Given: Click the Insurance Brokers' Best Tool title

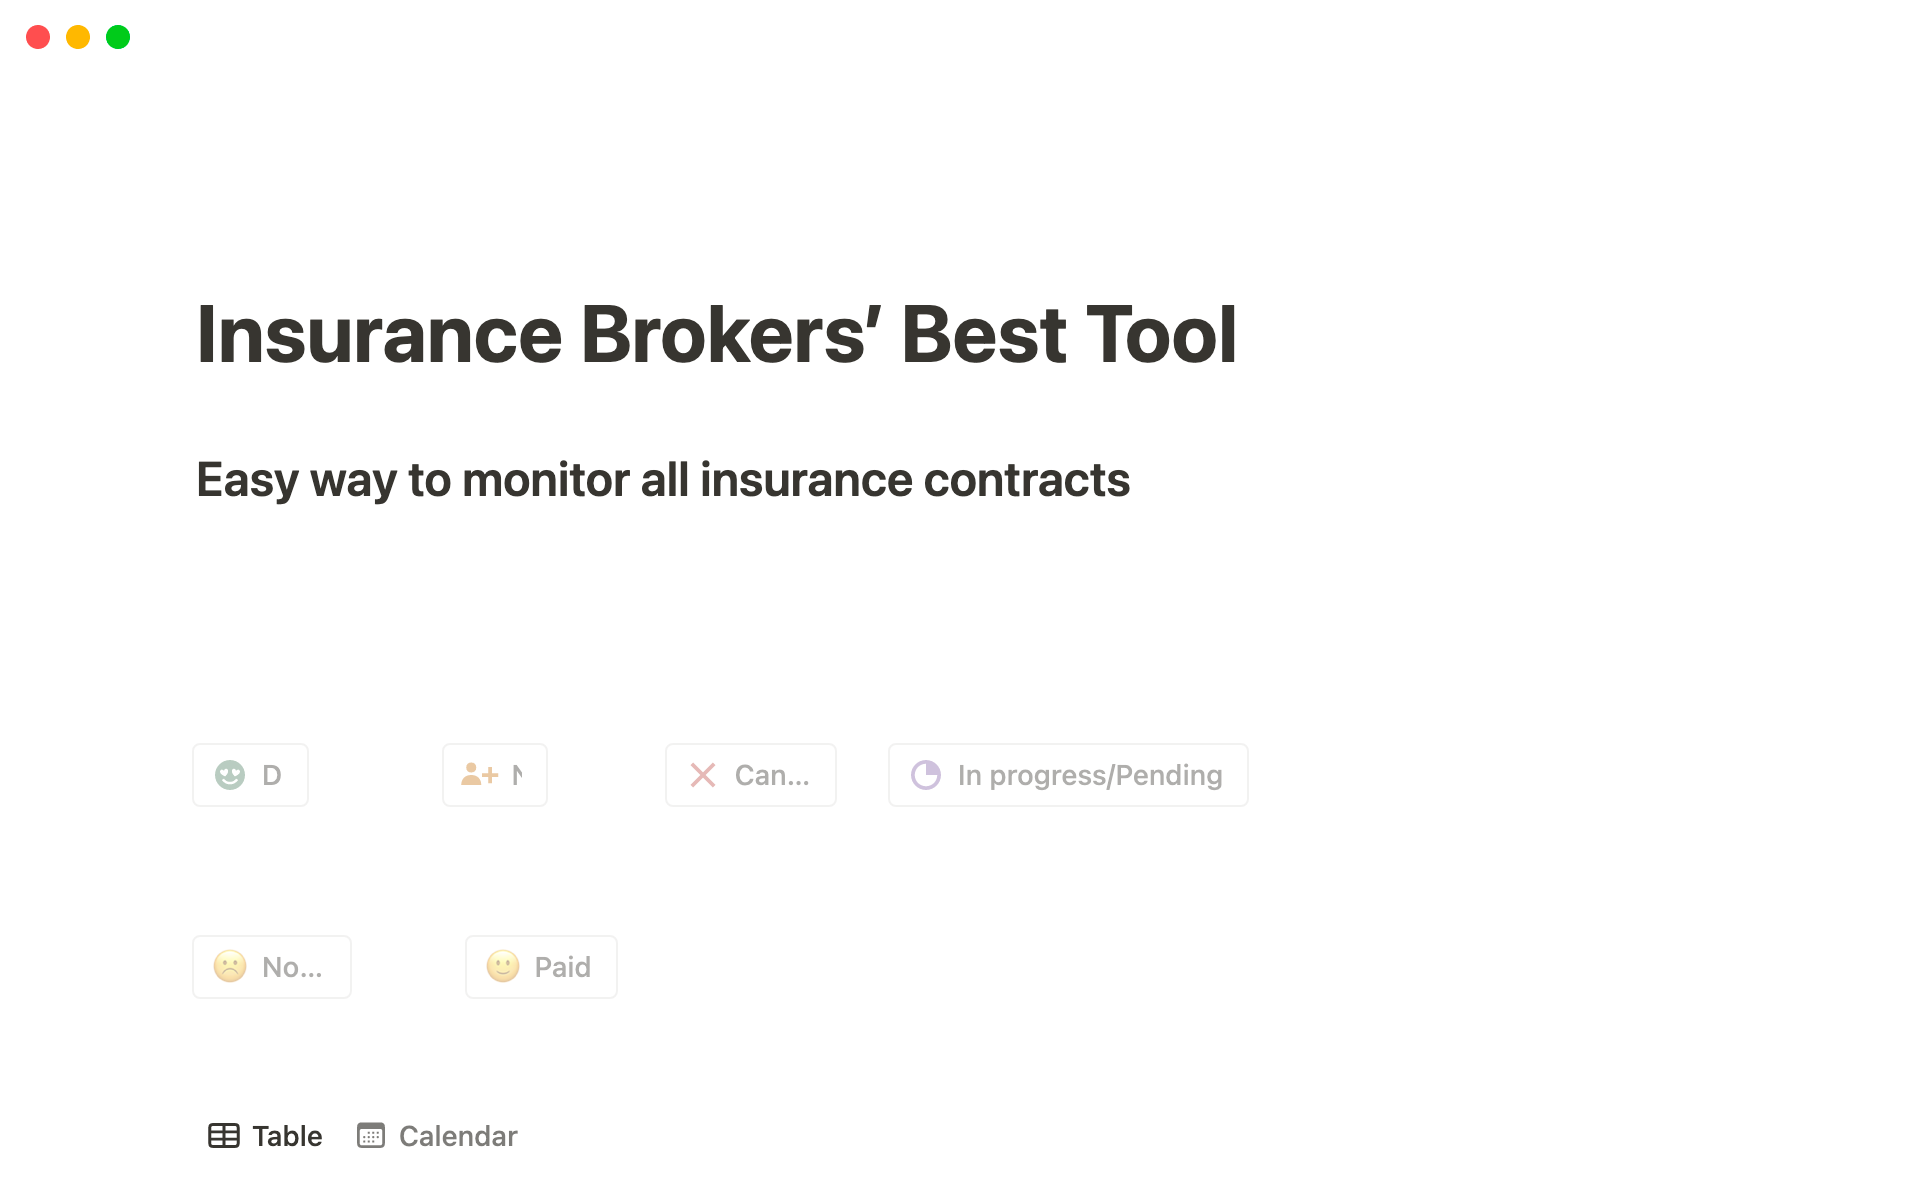Looking at the screenshot, I should (x=716, y=335).
